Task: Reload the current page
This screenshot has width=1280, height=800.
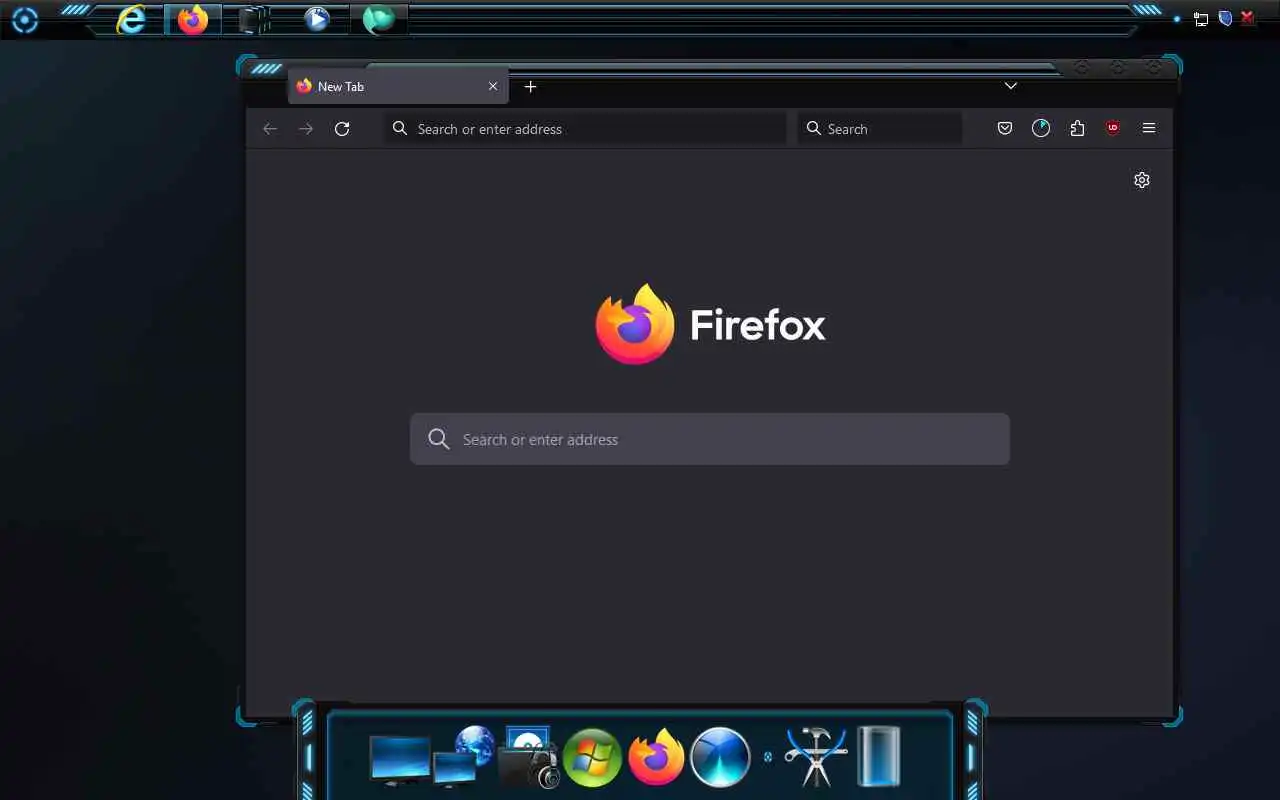Action: 342,129
